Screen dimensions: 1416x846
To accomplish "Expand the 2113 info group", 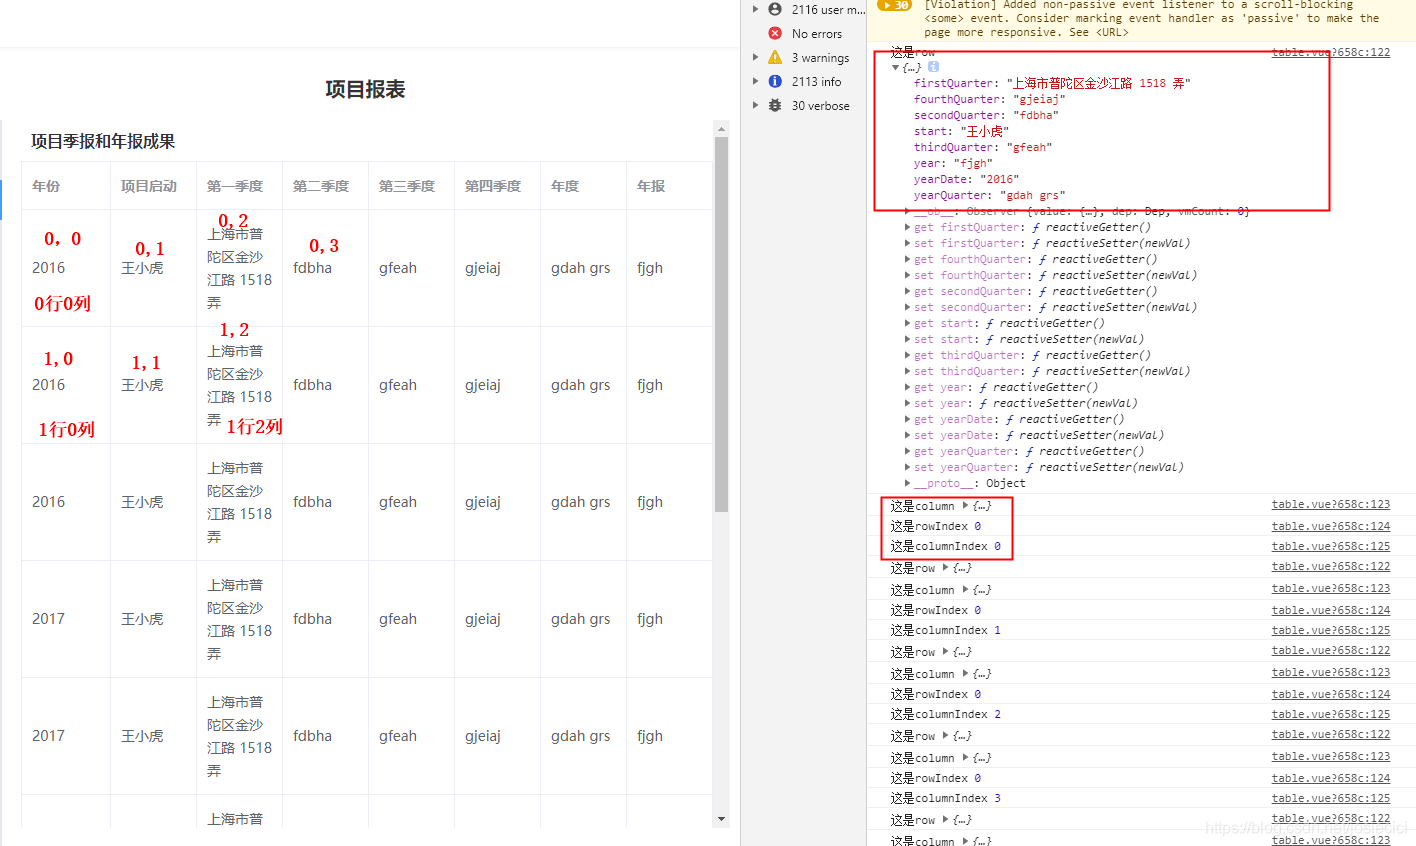I will point(756,81).
